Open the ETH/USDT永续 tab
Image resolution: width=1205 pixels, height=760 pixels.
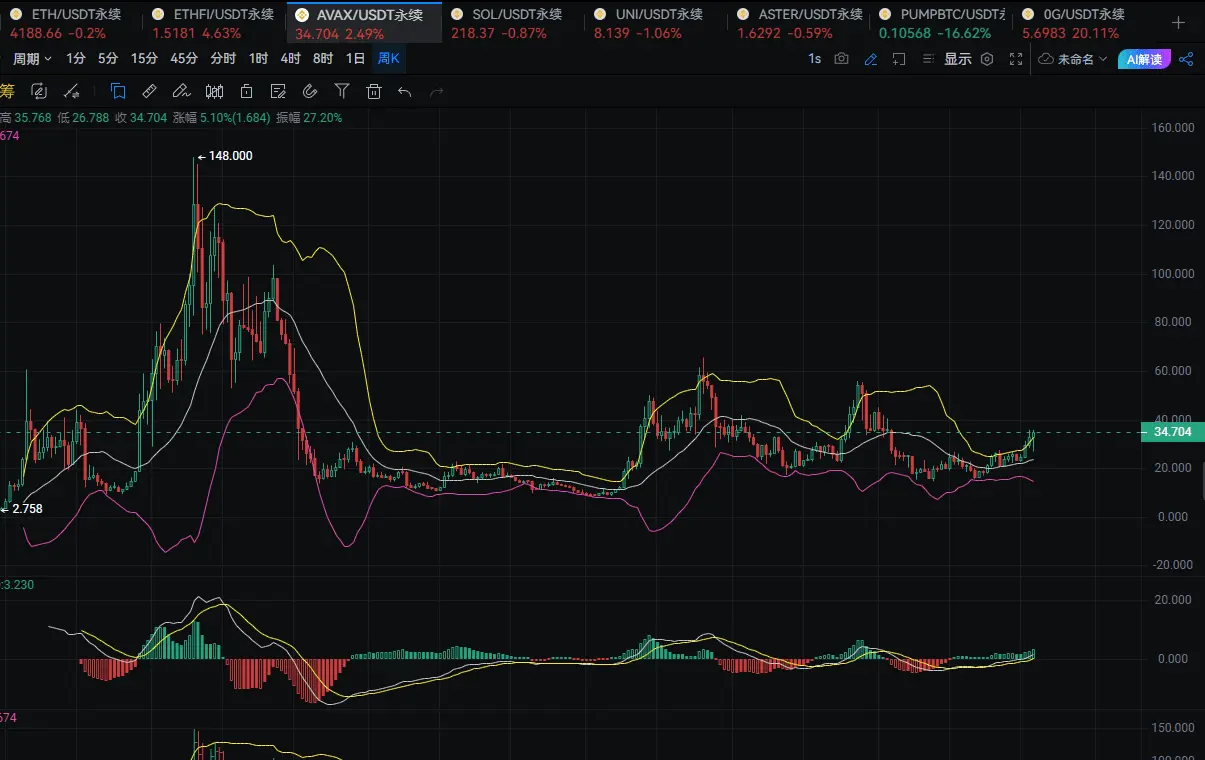(x=72, y=22)
